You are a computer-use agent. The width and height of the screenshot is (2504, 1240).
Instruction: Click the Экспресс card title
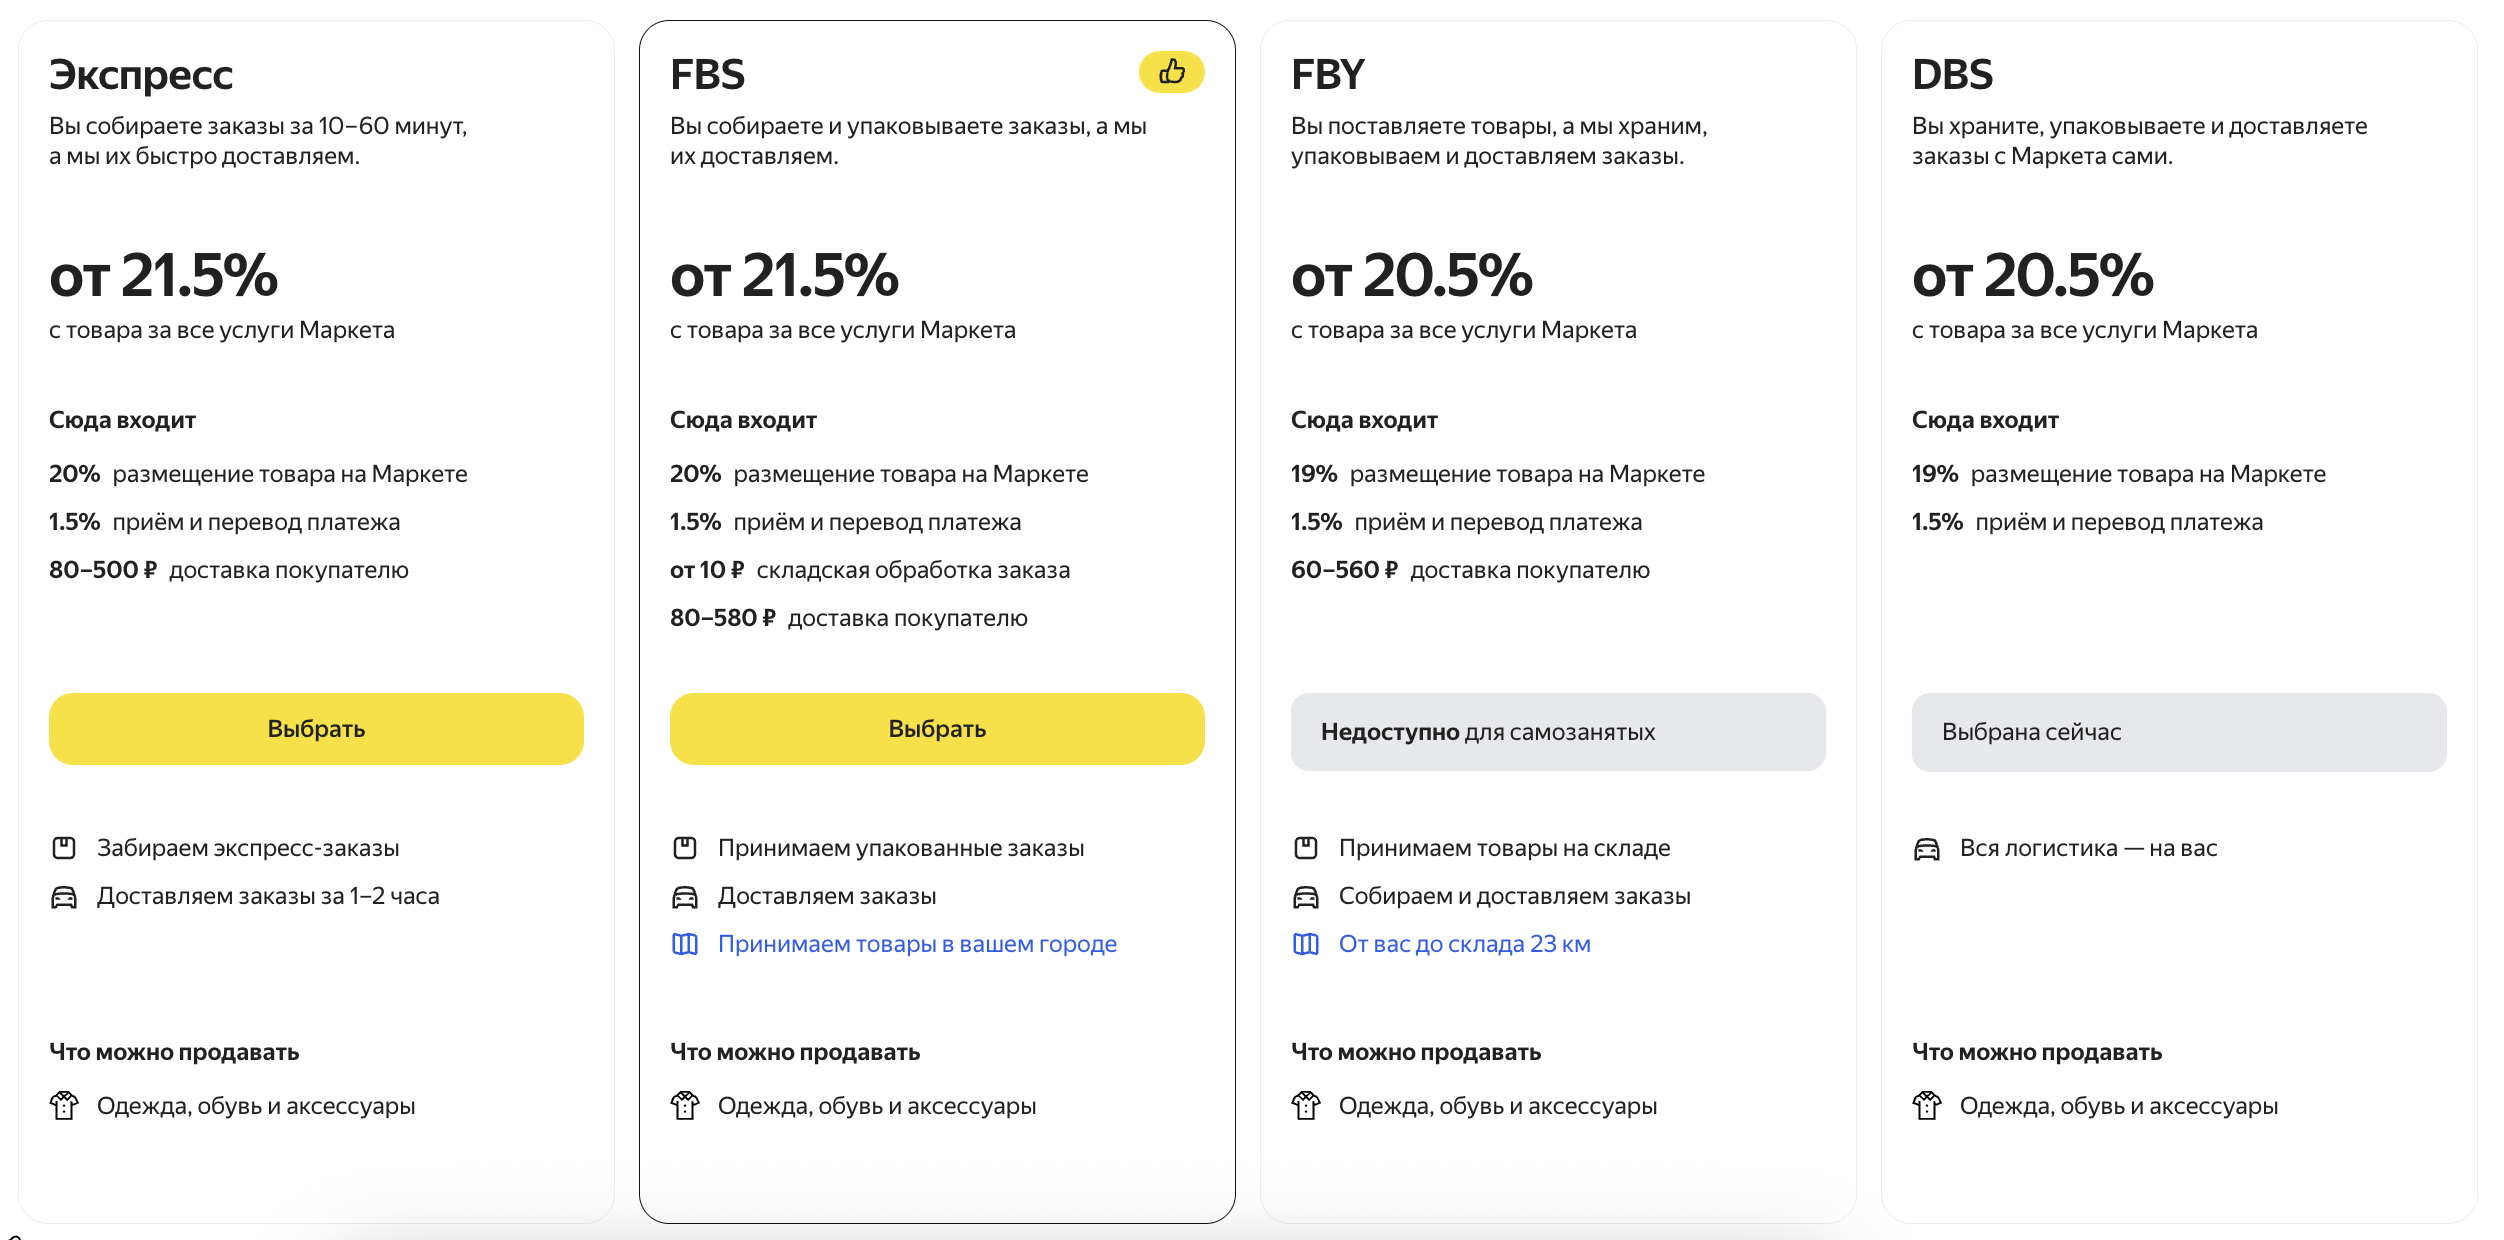click(x=141, y=76)
